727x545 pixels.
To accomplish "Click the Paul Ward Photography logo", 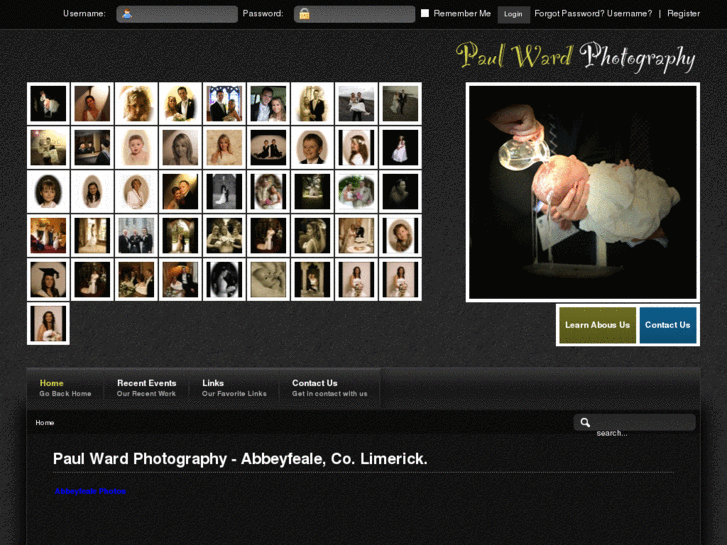I will pyautogui.click(x=575, y=57).
